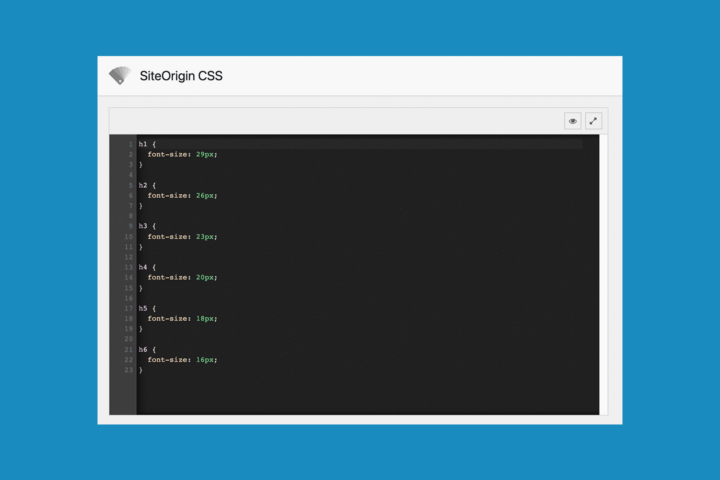Click the SiteOrigin CSS title text
Image resolution: width=720 pixels, height=480 pixels.
pos(182,75)
